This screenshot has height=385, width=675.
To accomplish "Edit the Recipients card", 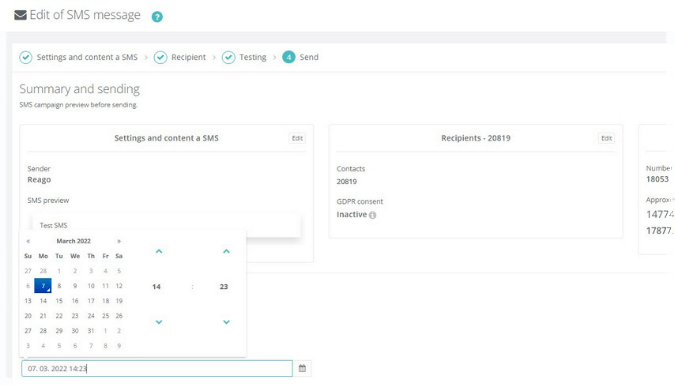I will (x=607, y=138).
